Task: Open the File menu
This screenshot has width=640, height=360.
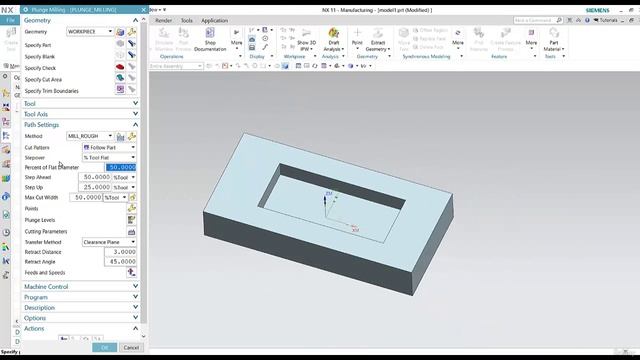Action: coord(10,20)
